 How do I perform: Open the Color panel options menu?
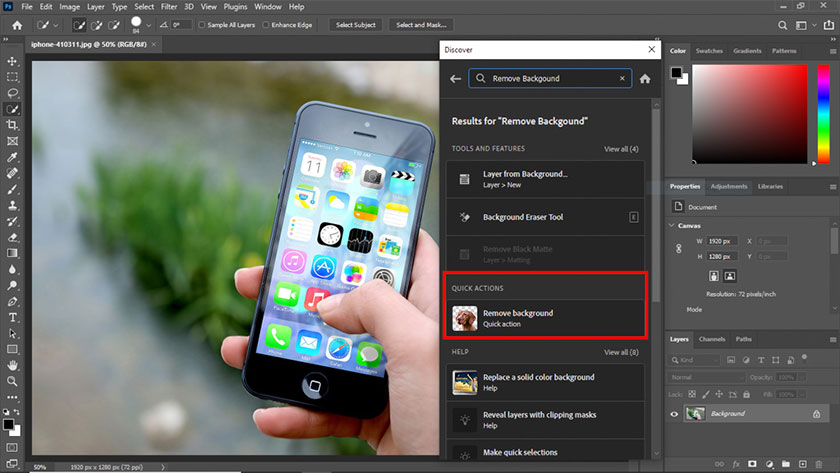coord(832,51)
